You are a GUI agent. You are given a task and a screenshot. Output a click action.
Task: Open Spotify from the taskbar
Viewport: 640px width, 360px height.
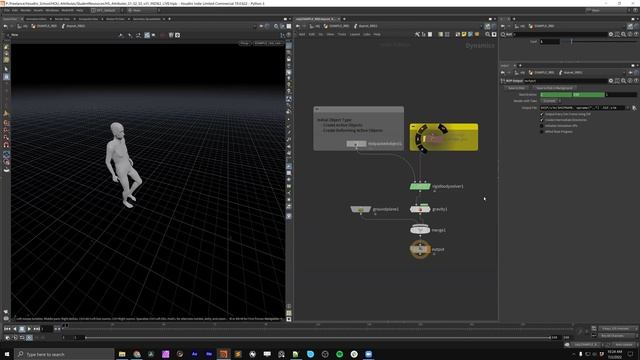point(339,354)
